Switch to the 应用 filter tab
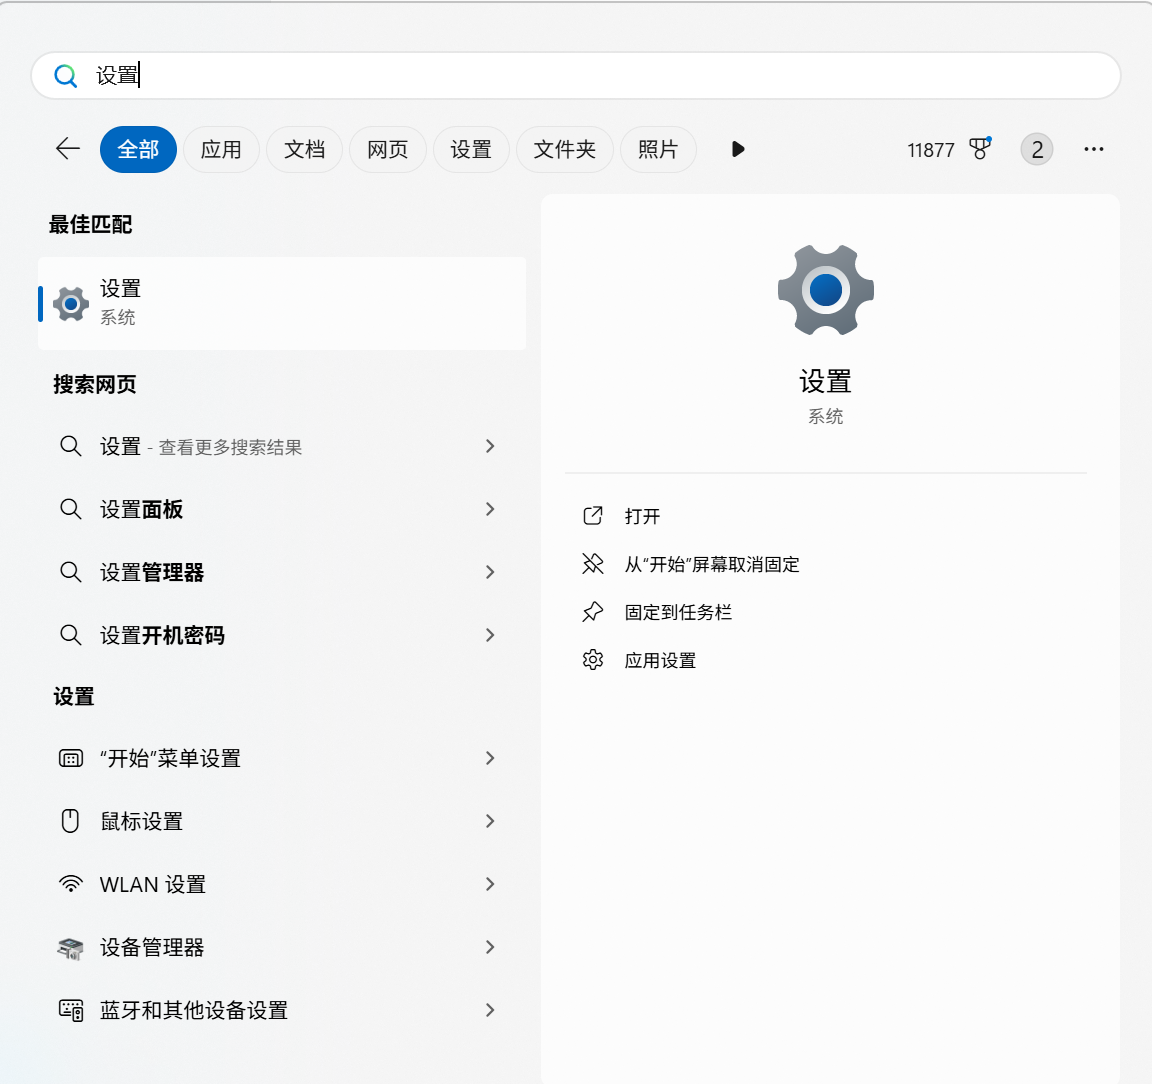The height and width of the screenshot is (1084, 1152). [221, 150]
